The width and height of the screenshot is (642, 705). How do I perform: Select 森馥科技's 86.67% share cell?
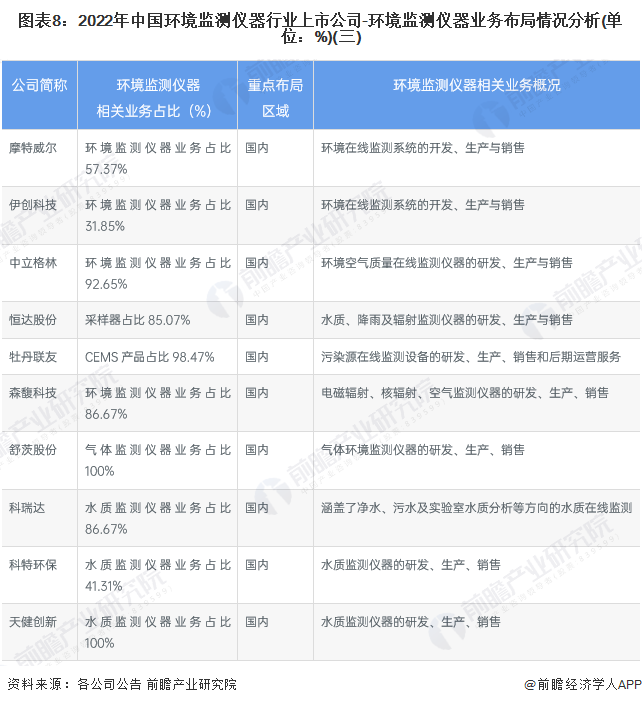pyautogui.click(x=158, y=404)
